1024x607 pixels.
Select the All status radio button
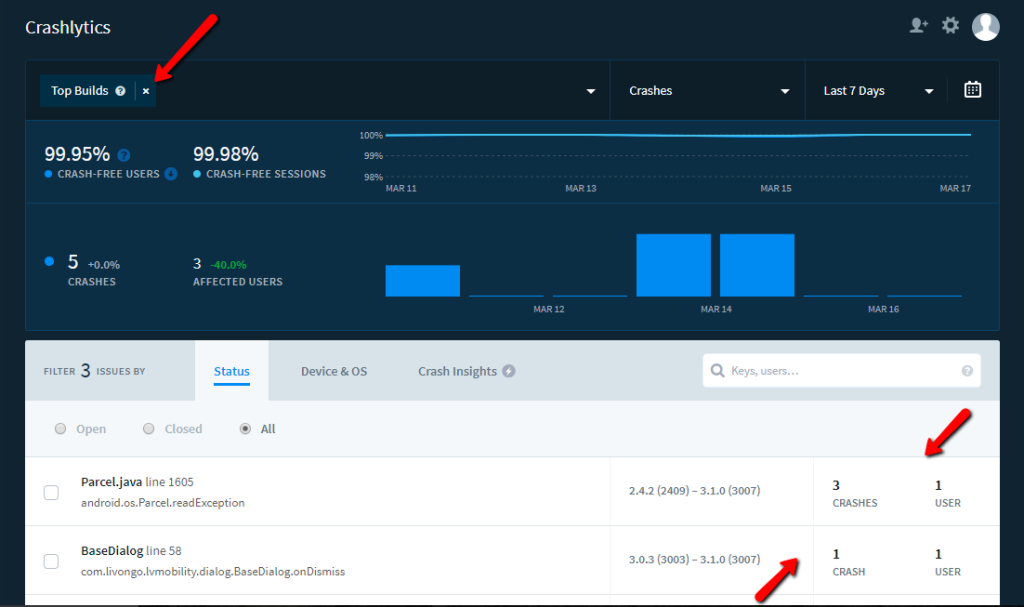[245, 429]
